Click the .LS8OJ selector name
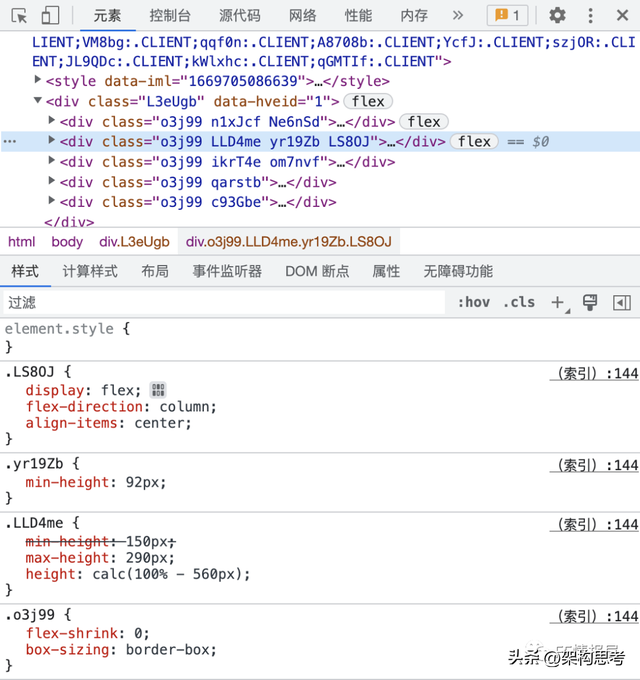This screenshot has width=640, height=680. pos(30,372)
